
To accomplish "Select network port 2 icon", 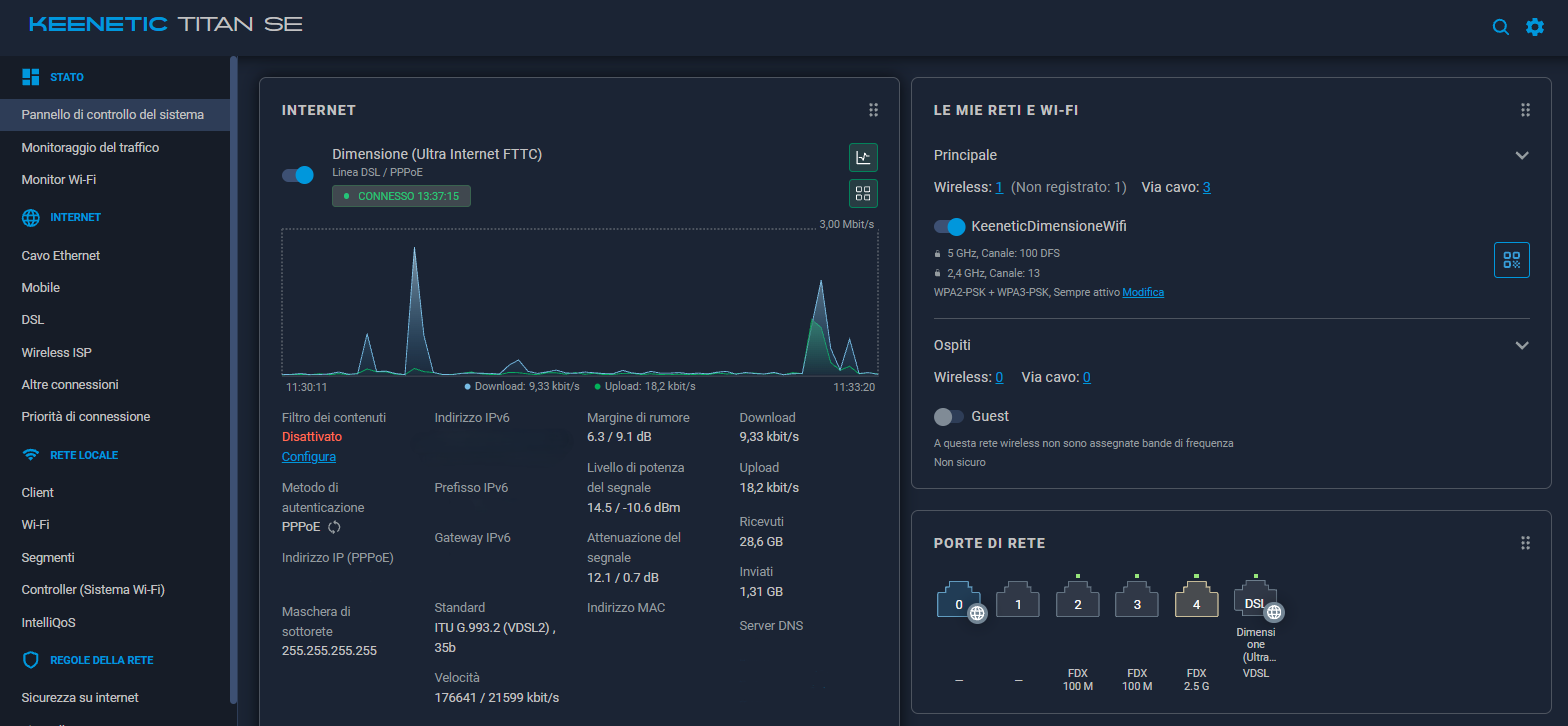I will click(x=1078, y=602).
